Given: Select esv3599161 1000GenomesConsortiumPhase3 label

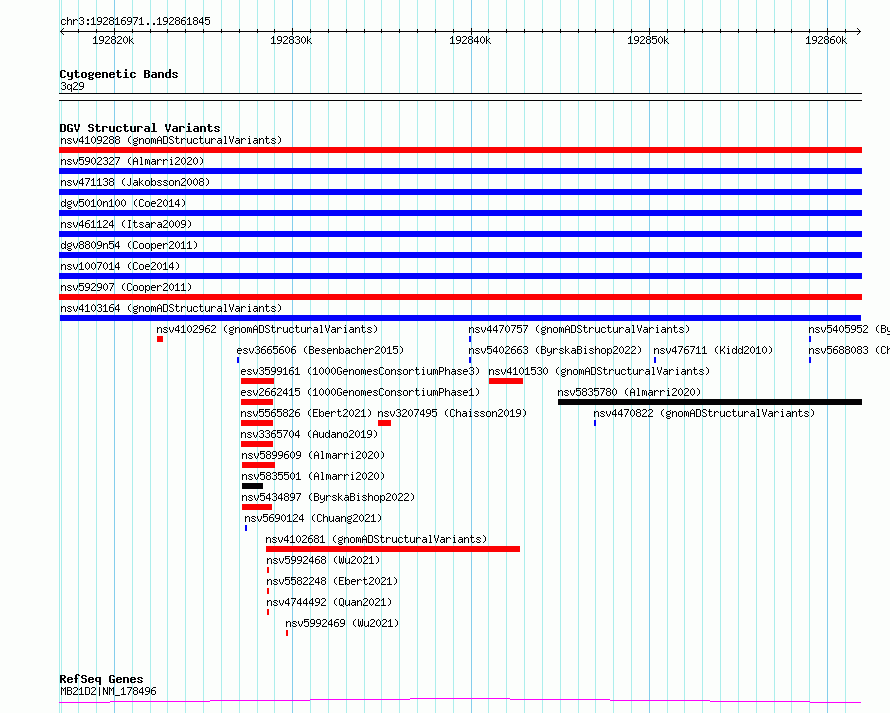Looking at the screenshot, I should pyautogui.click(x=360, y=371).
